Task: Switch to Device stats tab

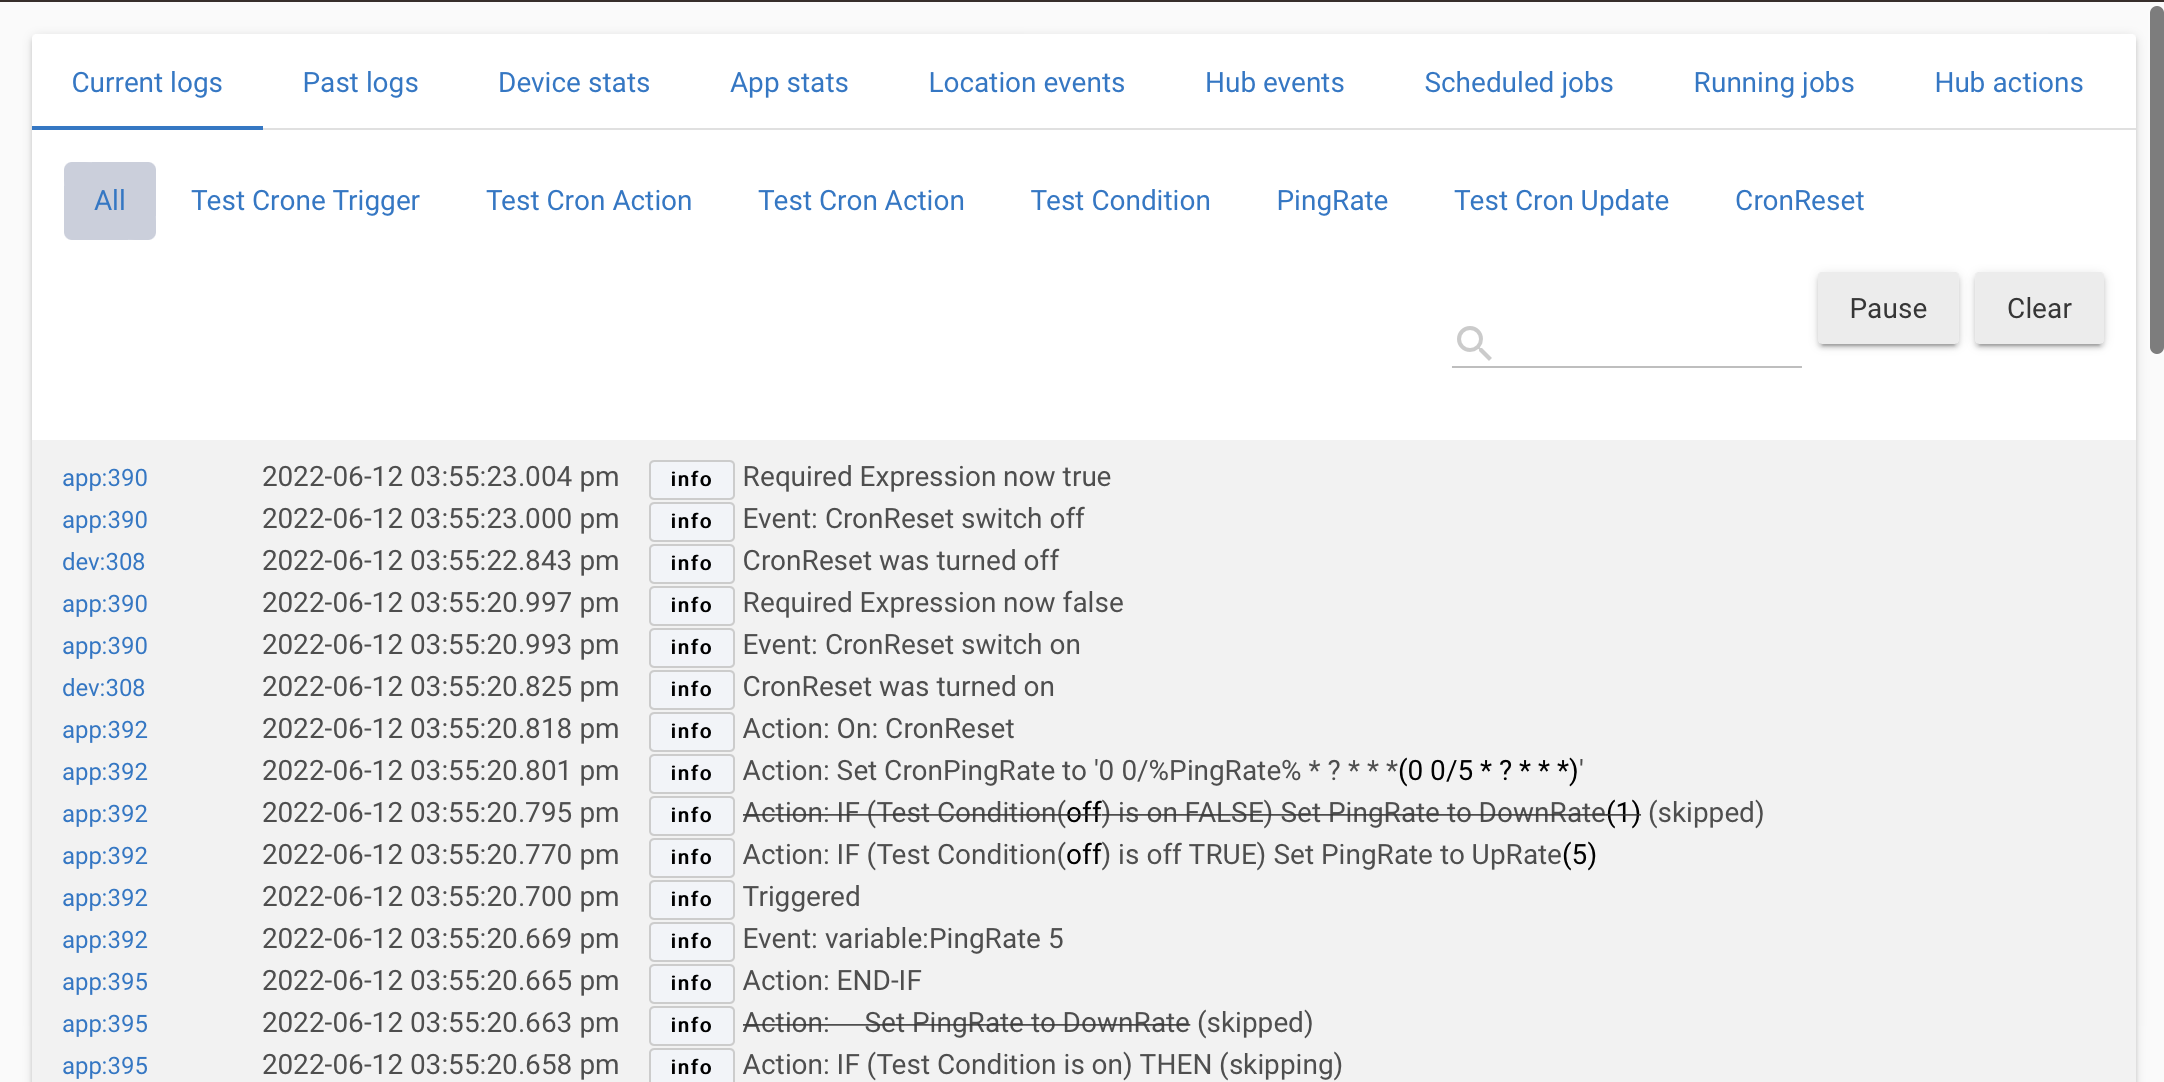Action: coord(574,83)
